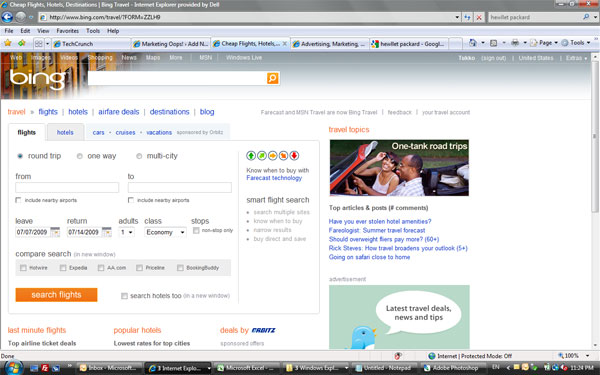
Task: Open Microsoft Excel taskbar button
Action: click(246, 368)
